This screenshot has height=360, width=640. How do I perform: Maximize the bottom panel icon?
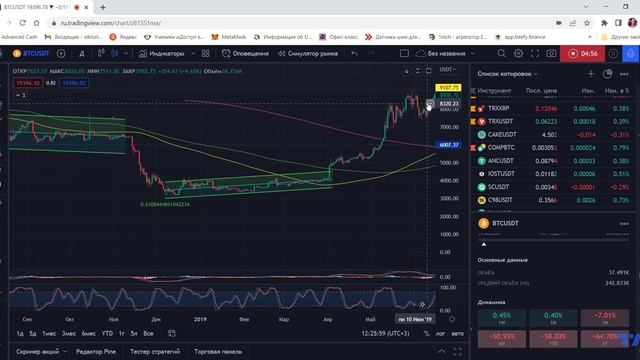[x=458, y=351]
